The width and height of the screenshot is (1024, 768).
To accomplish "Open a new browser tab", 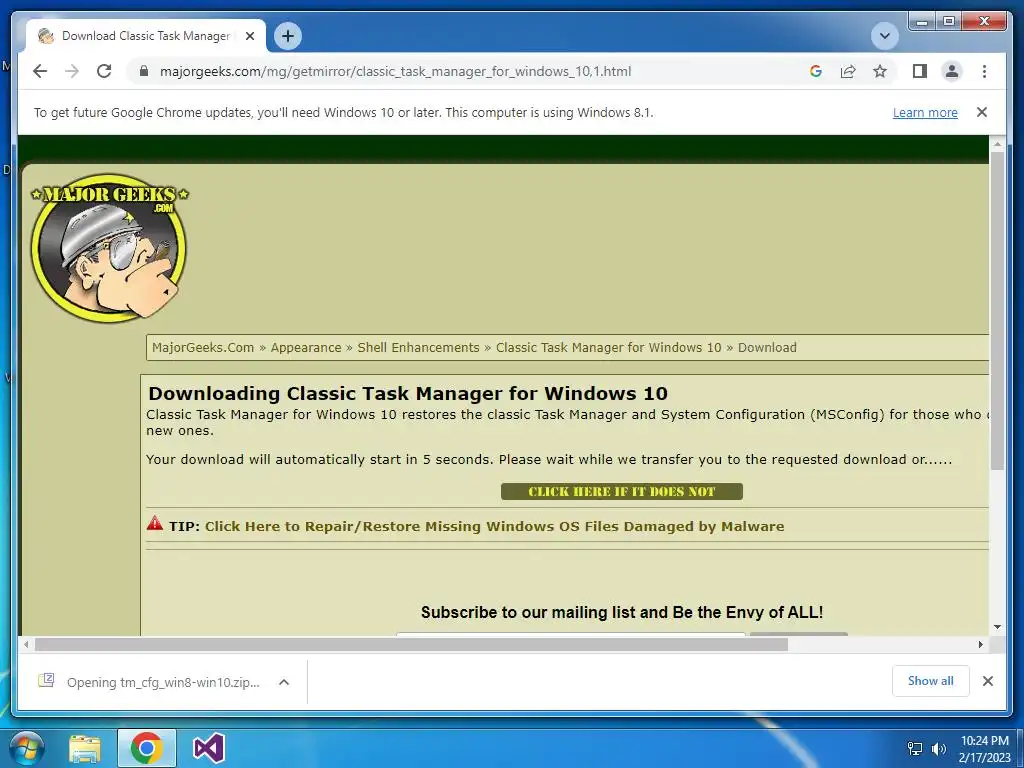I will [288, 36].
